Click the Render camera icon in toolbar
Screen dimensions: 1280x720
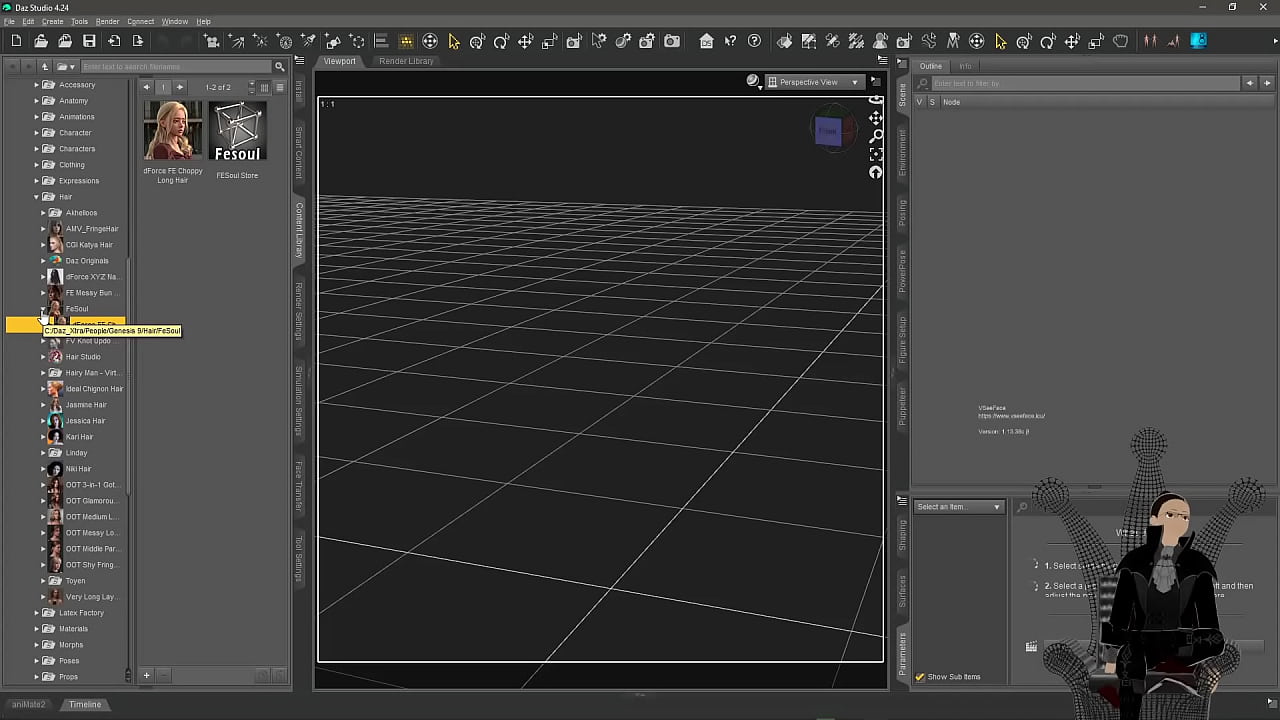672,41
